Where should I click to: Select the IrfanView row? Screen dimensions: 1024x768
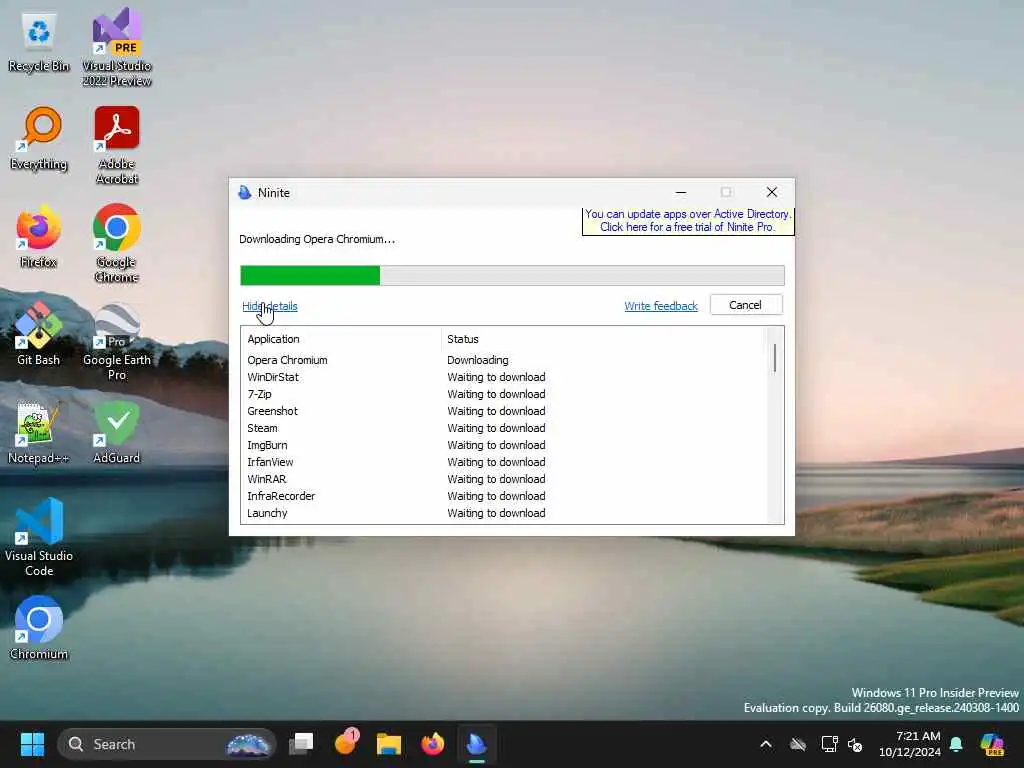tap(503, 462)
